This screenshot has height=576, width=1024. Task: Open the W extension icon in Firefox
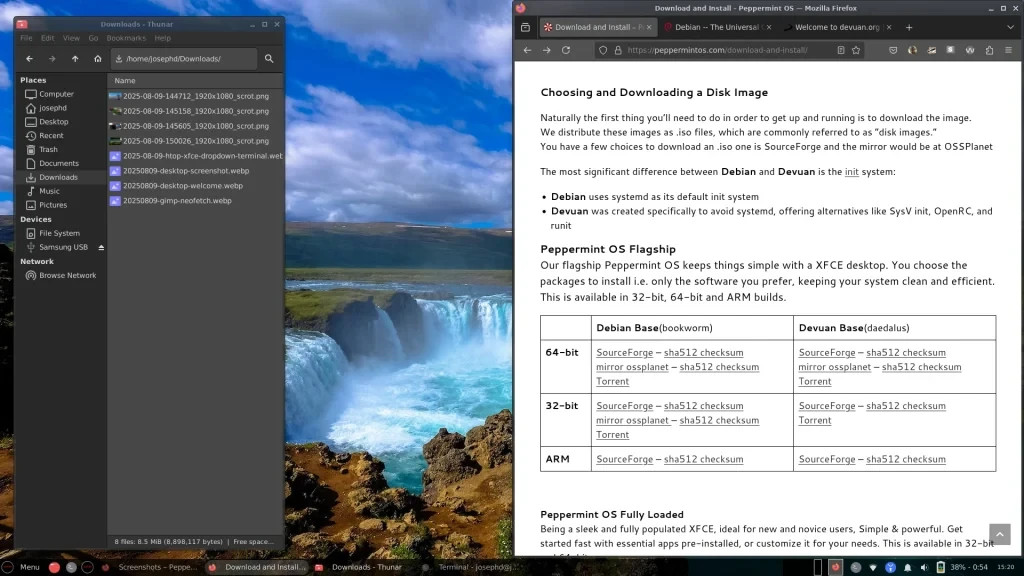click(x=970, y=50)
